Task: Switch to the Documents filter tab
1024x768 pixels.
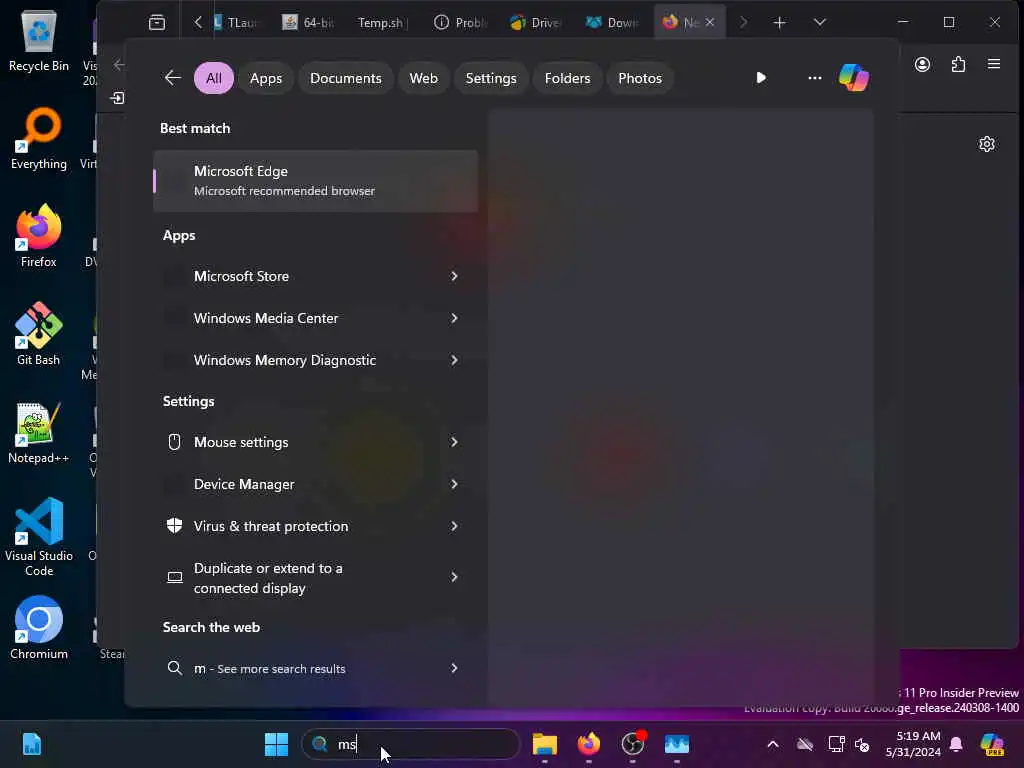Action: pyautogui.click(x=345, y=78)
